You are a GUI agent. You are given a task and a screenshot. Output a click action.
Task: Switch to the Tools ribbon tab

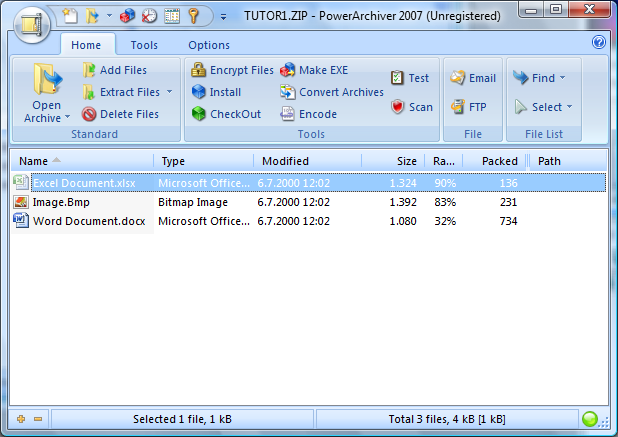(x=144, y=45)
